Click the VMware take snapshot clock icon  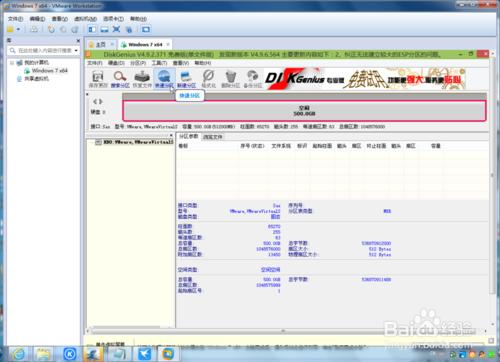pos(51,29)
